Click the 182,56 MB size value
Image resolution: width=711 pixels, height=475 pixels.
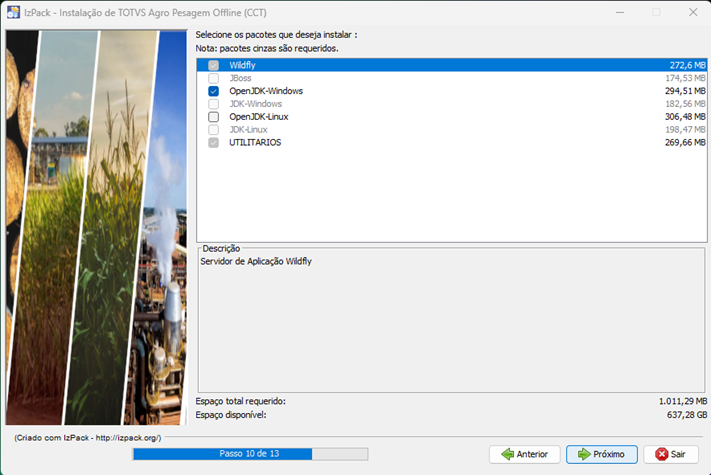coord(685,104)
